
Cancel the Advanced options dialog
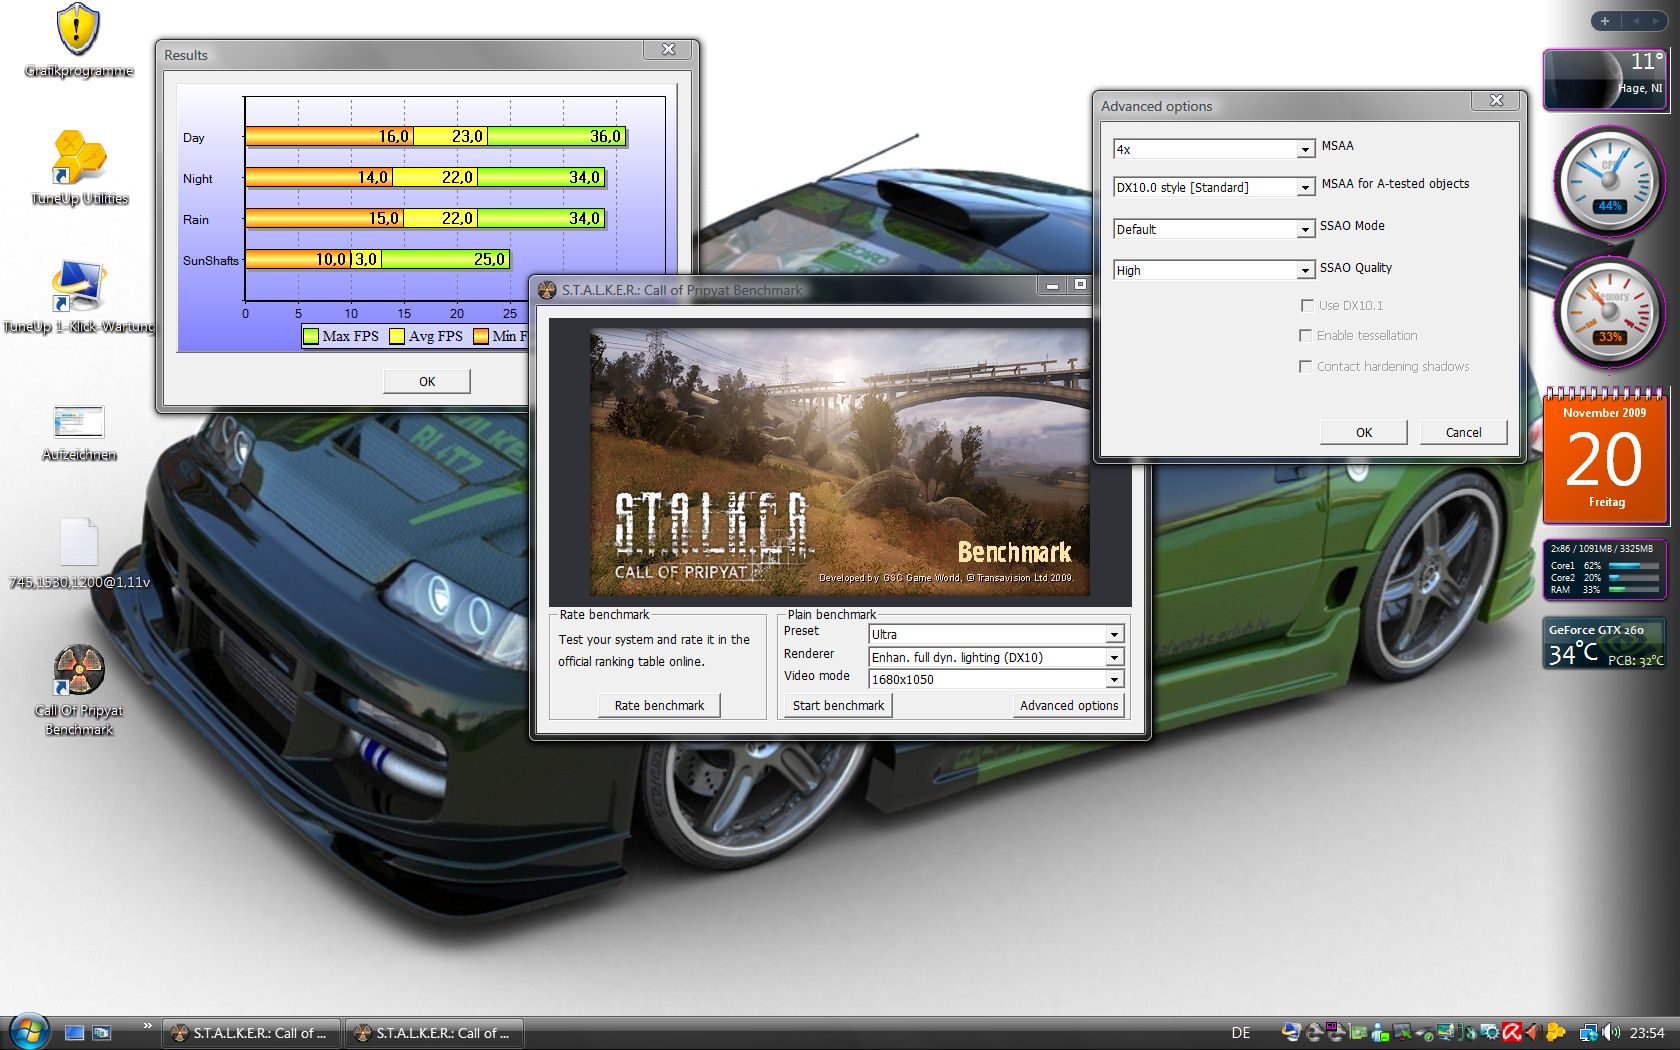click(1463, 432)
